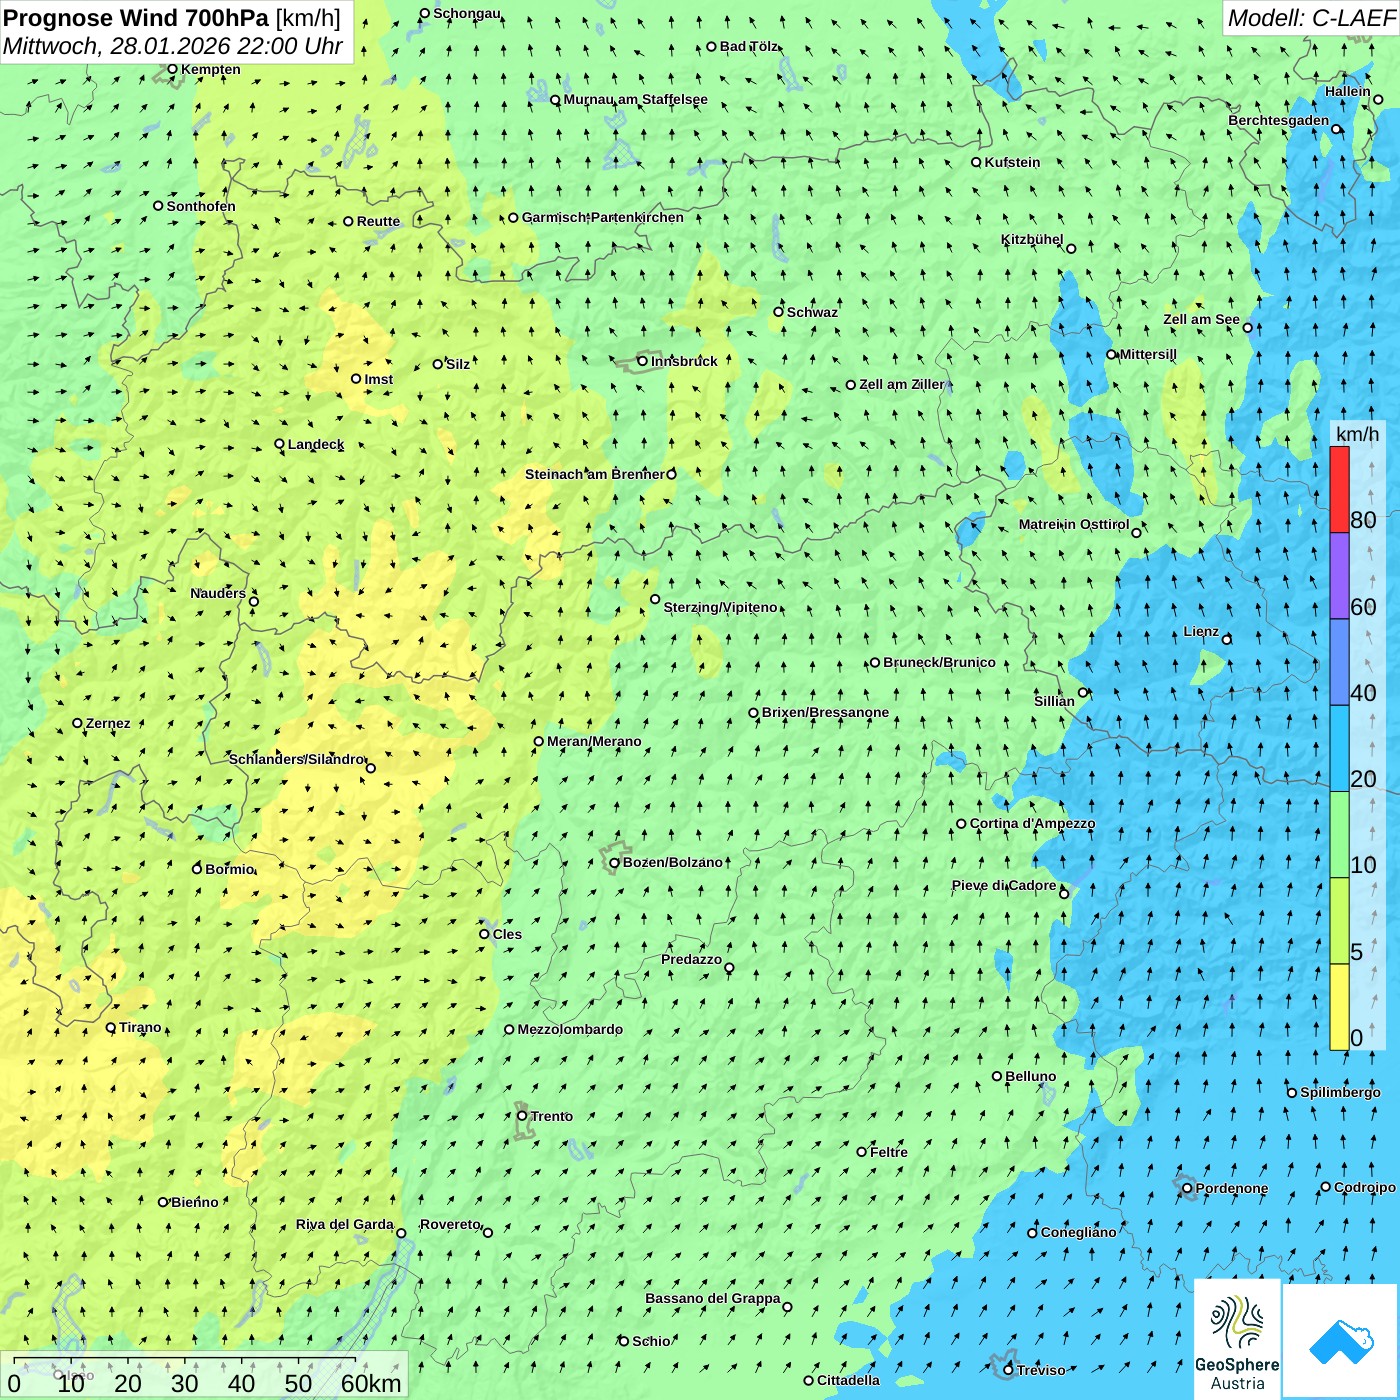Click the Imst marker circle

[x=356, y=378]
